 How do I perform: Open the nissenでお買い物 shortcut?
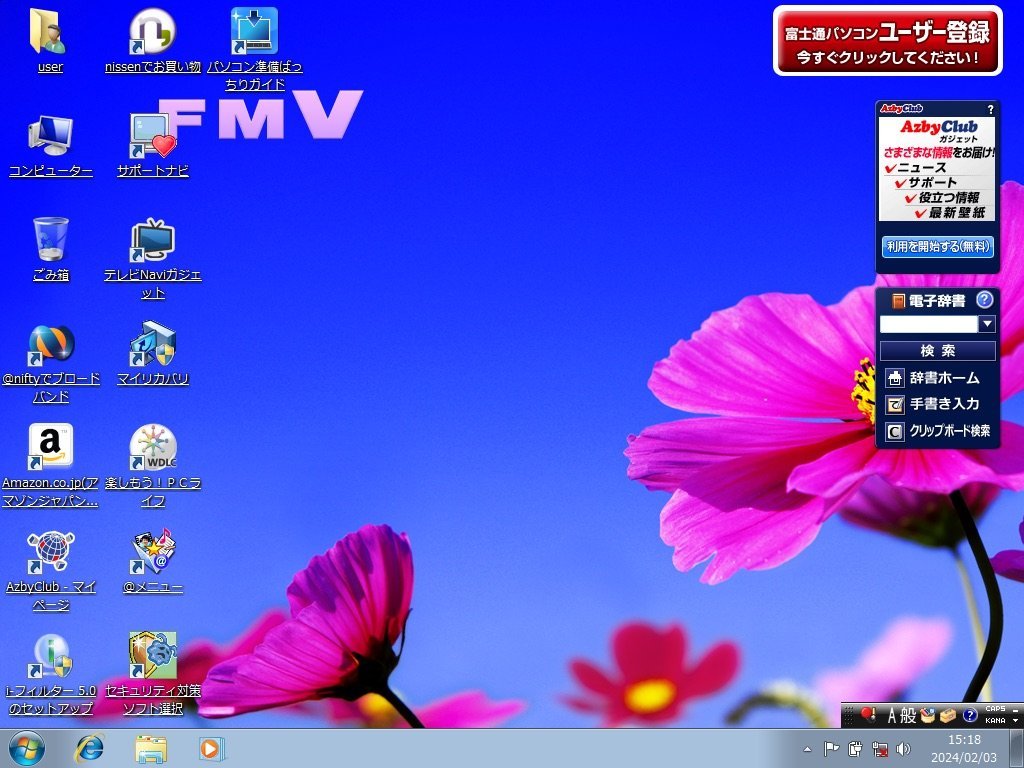tap(152, 34)
